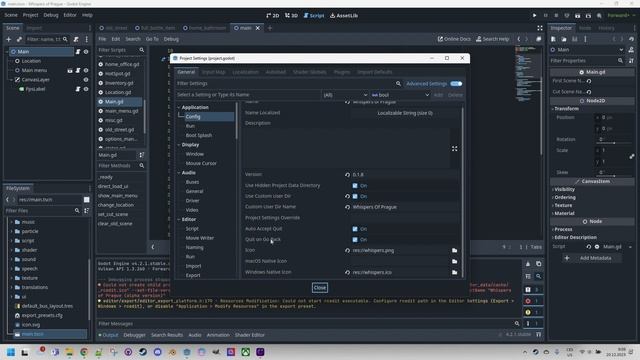
Task: Open Online Docs
Action: coord(454,39)
